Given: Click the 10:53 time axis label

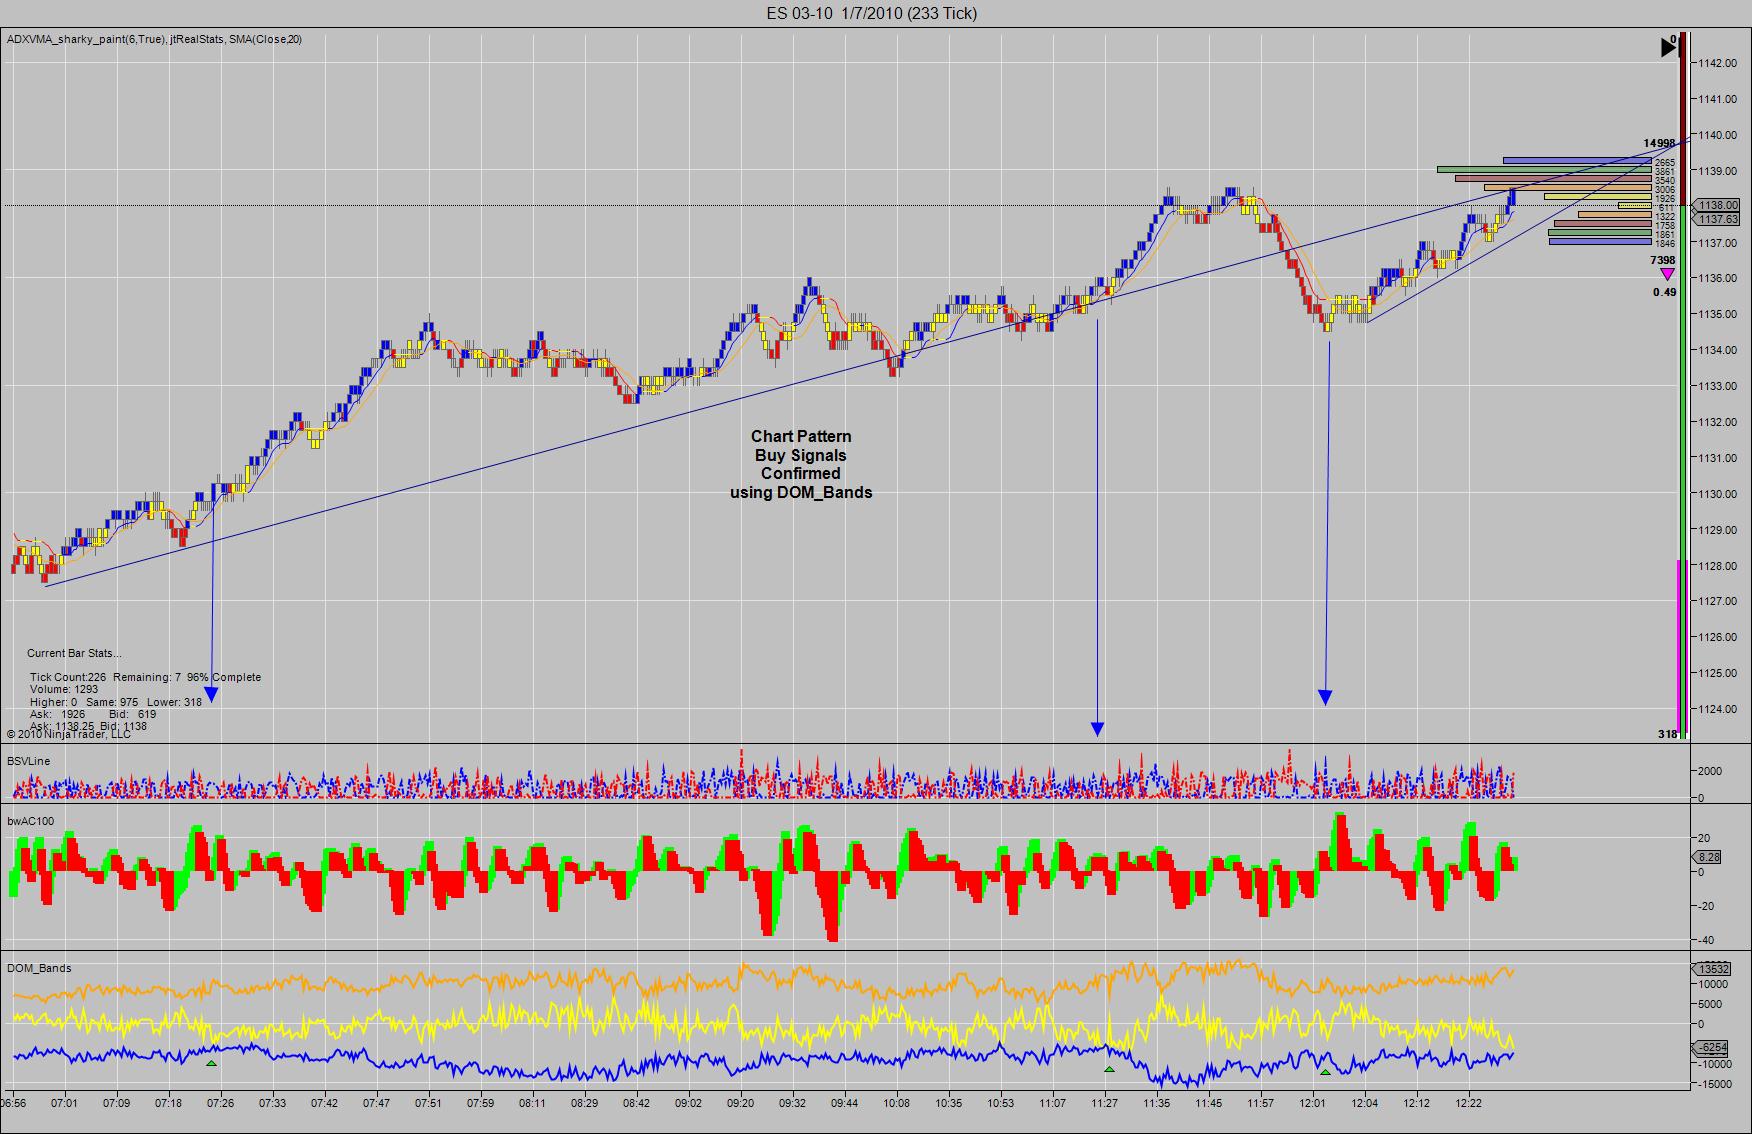Looking at the screenshot, I should coord(1000,1104).
